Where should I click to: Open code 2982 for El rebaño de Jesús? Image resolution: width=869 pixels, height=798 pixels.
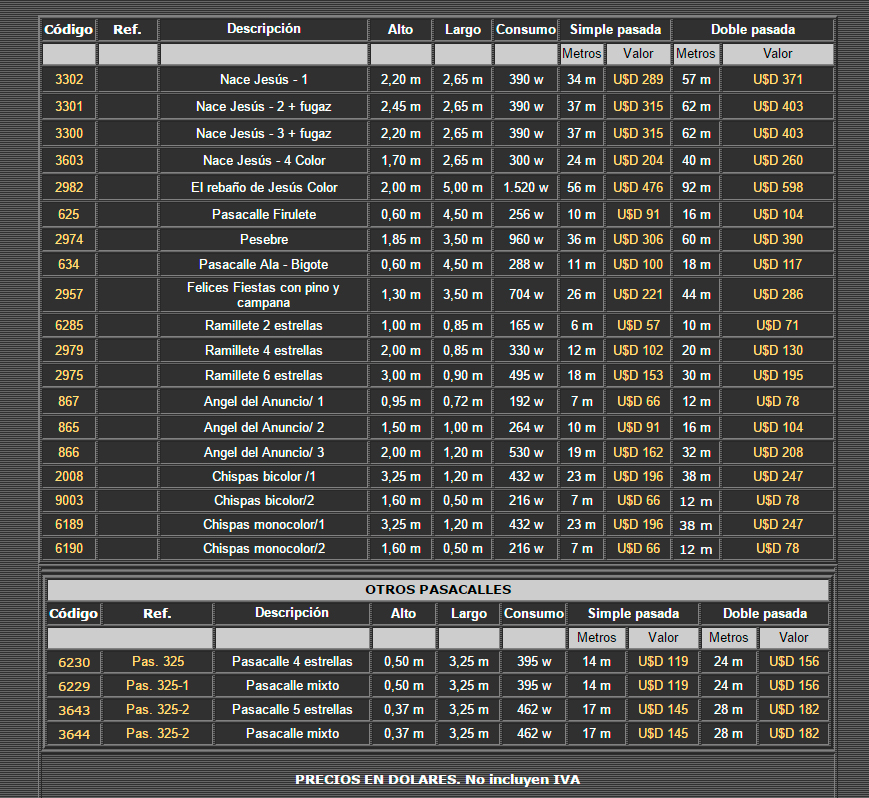click(x=69, y=187)
